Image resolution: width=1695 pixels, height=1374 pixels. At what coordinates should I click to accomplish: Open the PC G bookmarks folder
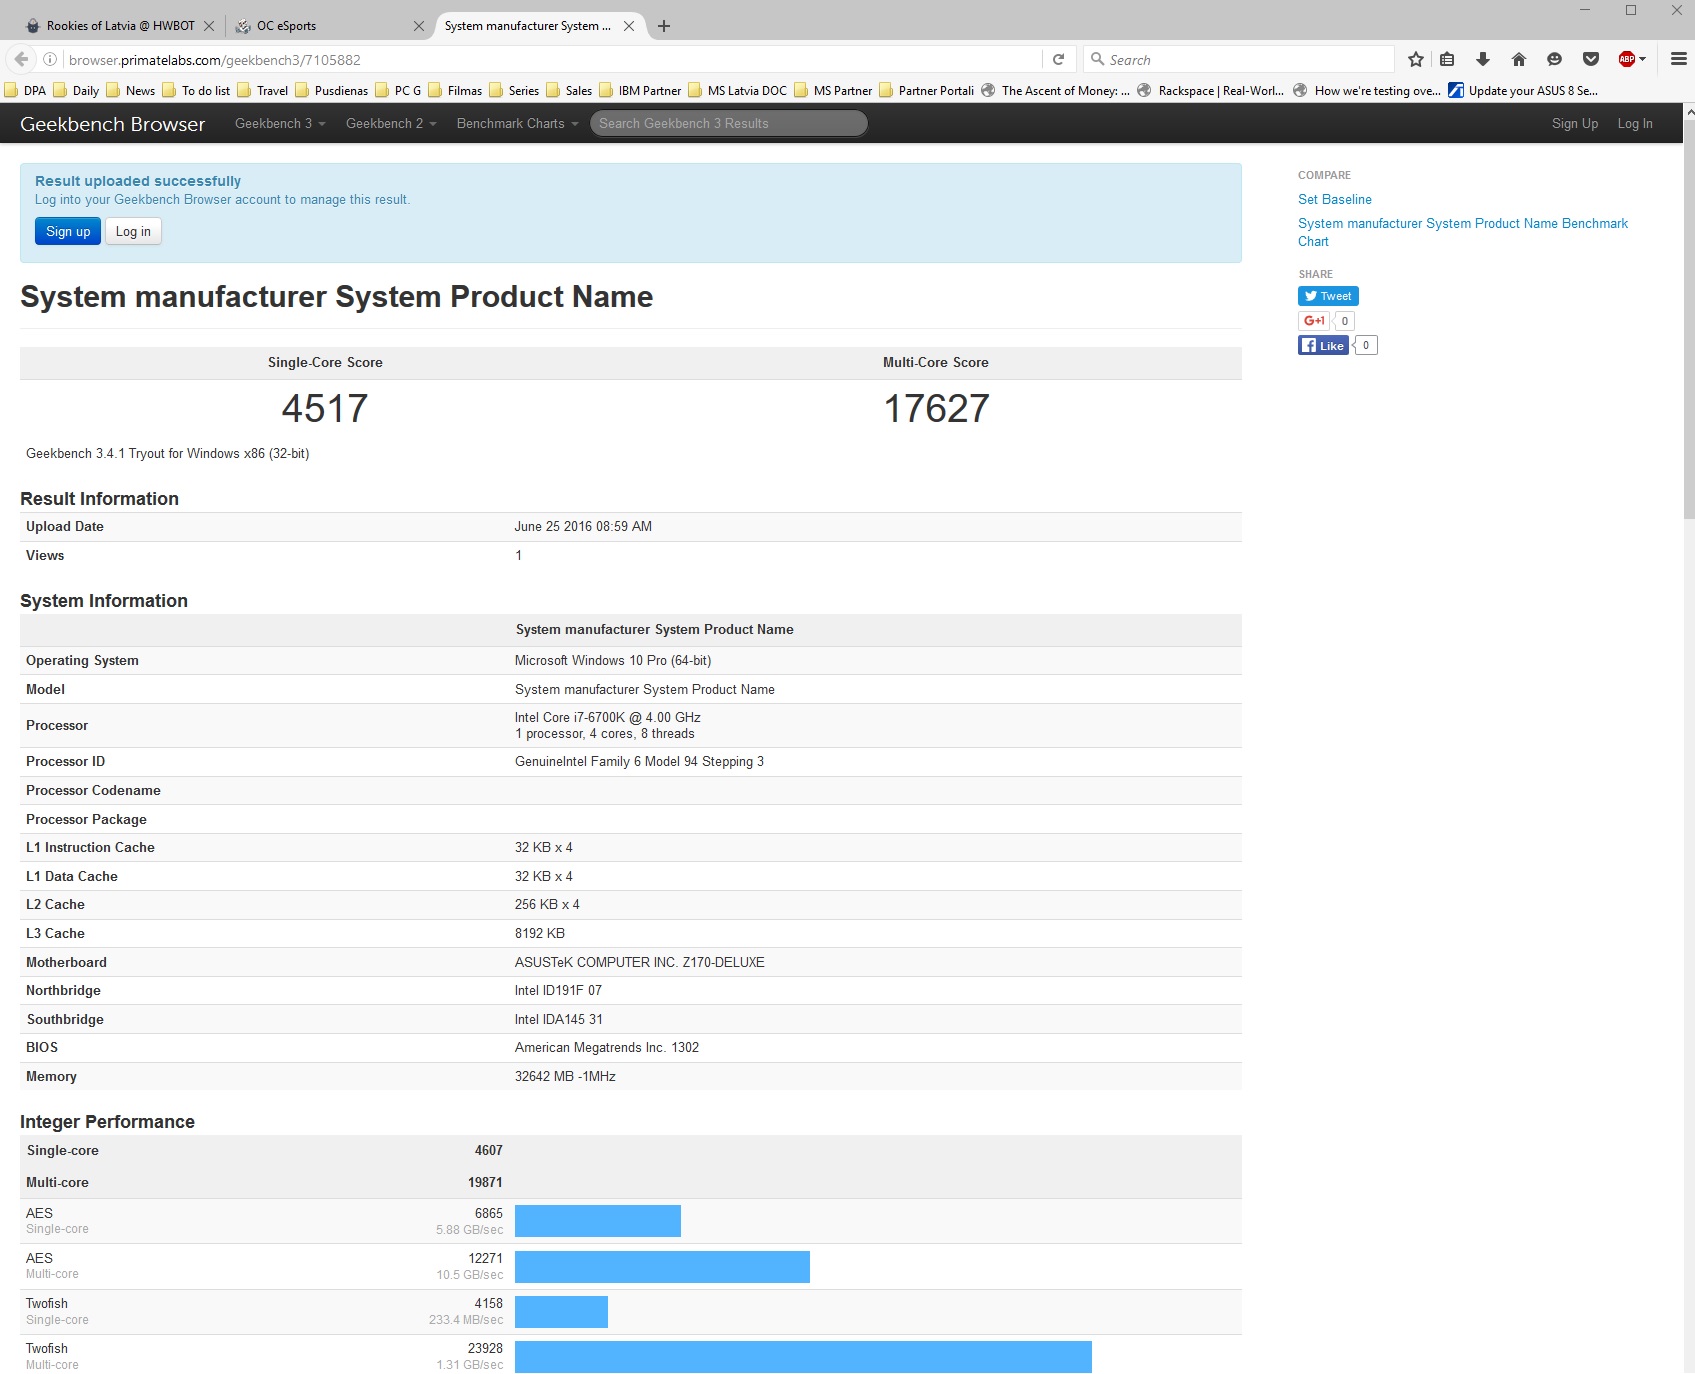(x=398, y=90)
